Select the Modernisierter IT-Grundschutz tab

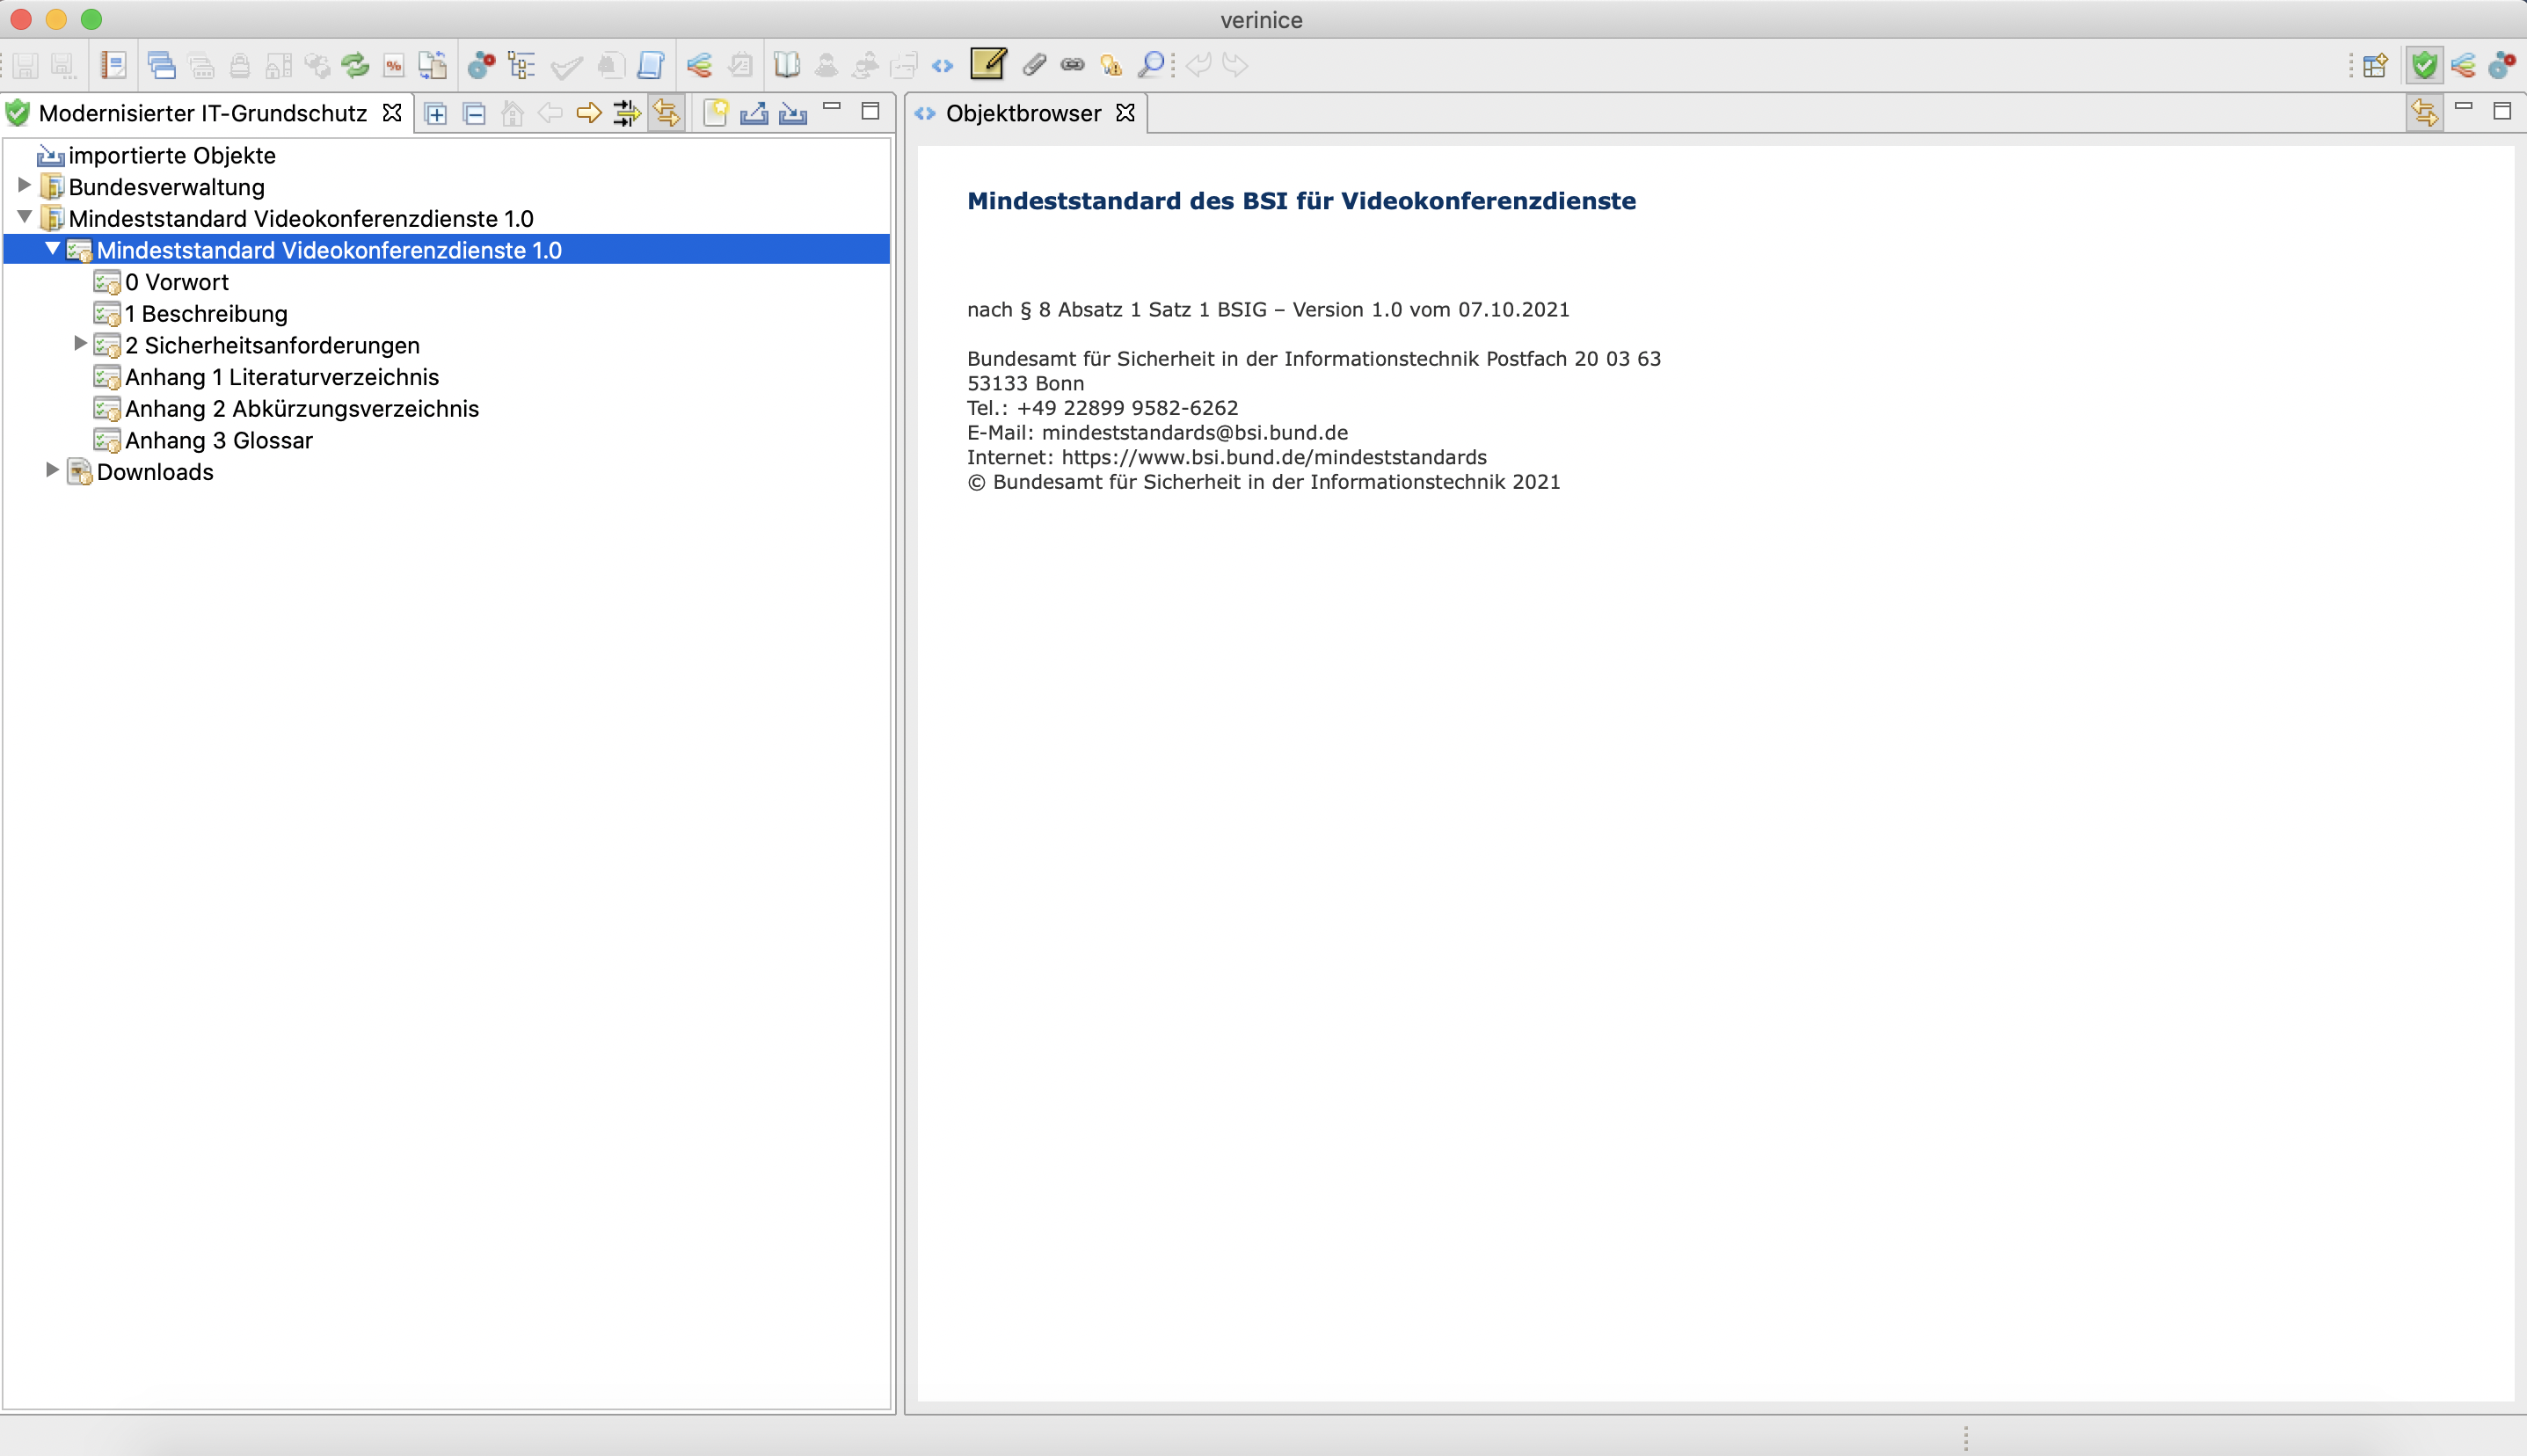click(203, 114)
